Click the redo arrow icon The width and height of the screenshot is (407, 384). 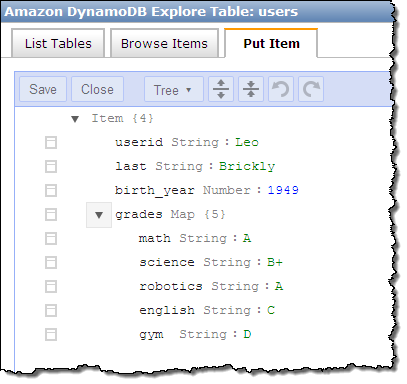tap(311, 89)
